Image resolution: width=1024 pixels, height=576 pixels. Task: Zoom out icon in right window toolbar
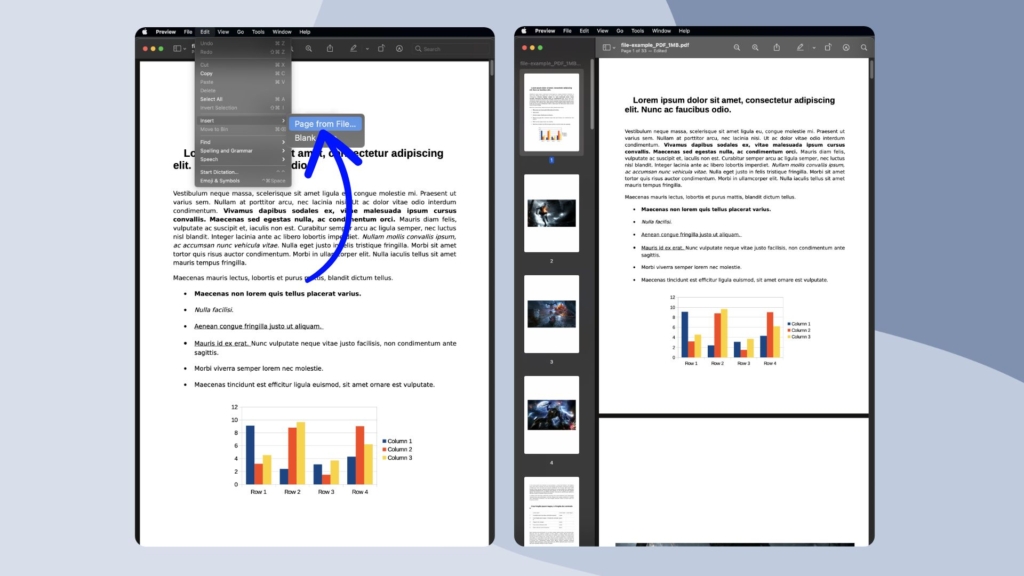737,47
